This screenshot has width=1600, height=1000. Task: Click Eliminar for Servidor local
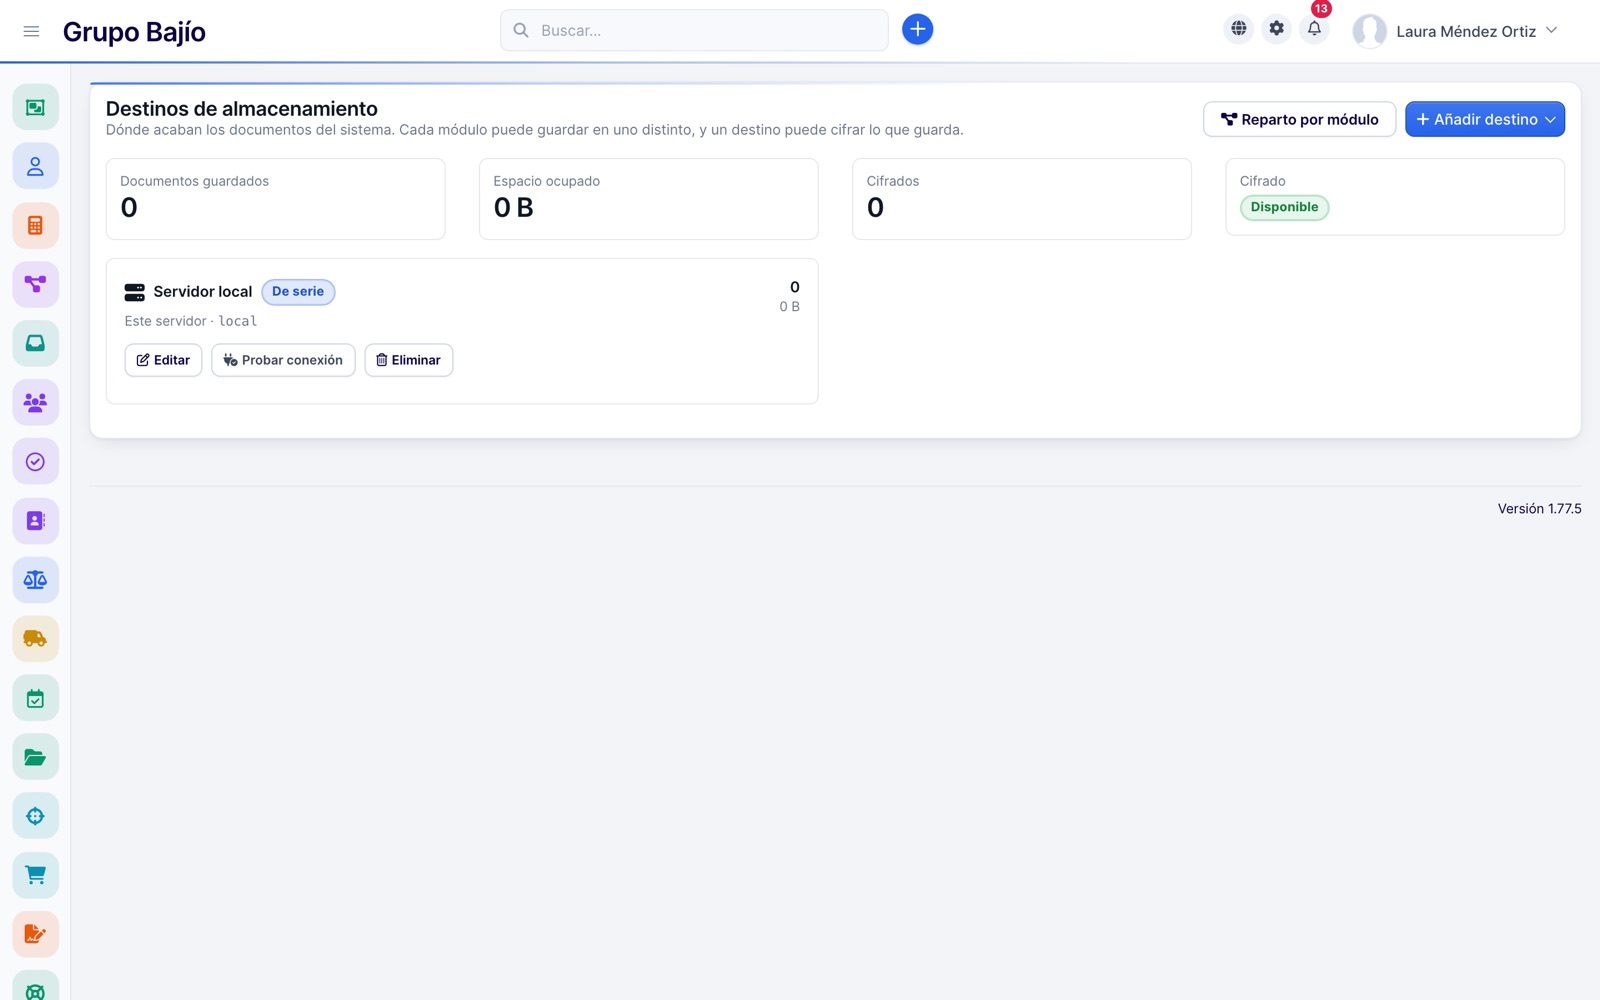408,360
